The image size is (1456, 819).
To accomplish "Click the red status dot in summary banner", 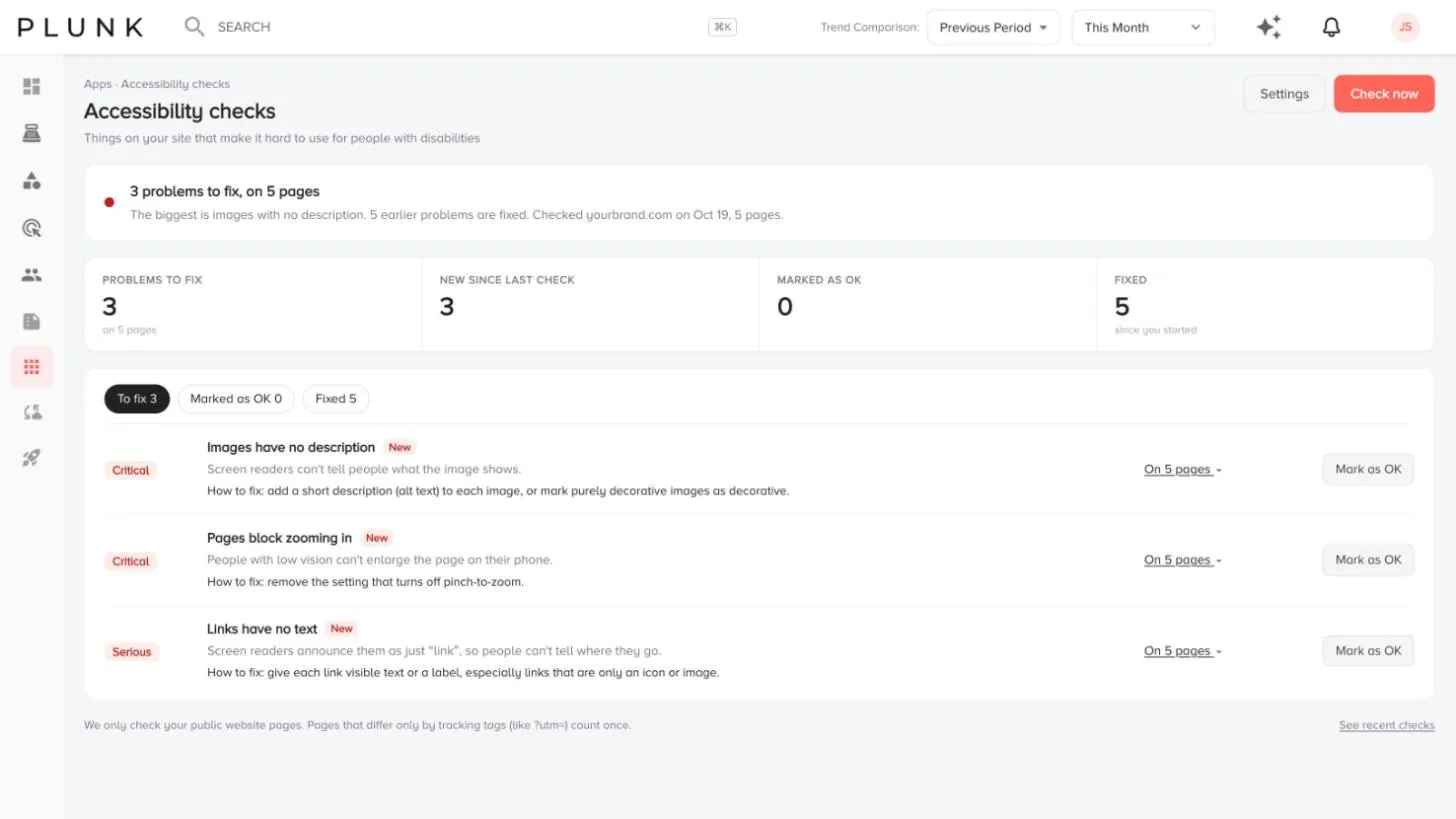I will coord(109,202).
